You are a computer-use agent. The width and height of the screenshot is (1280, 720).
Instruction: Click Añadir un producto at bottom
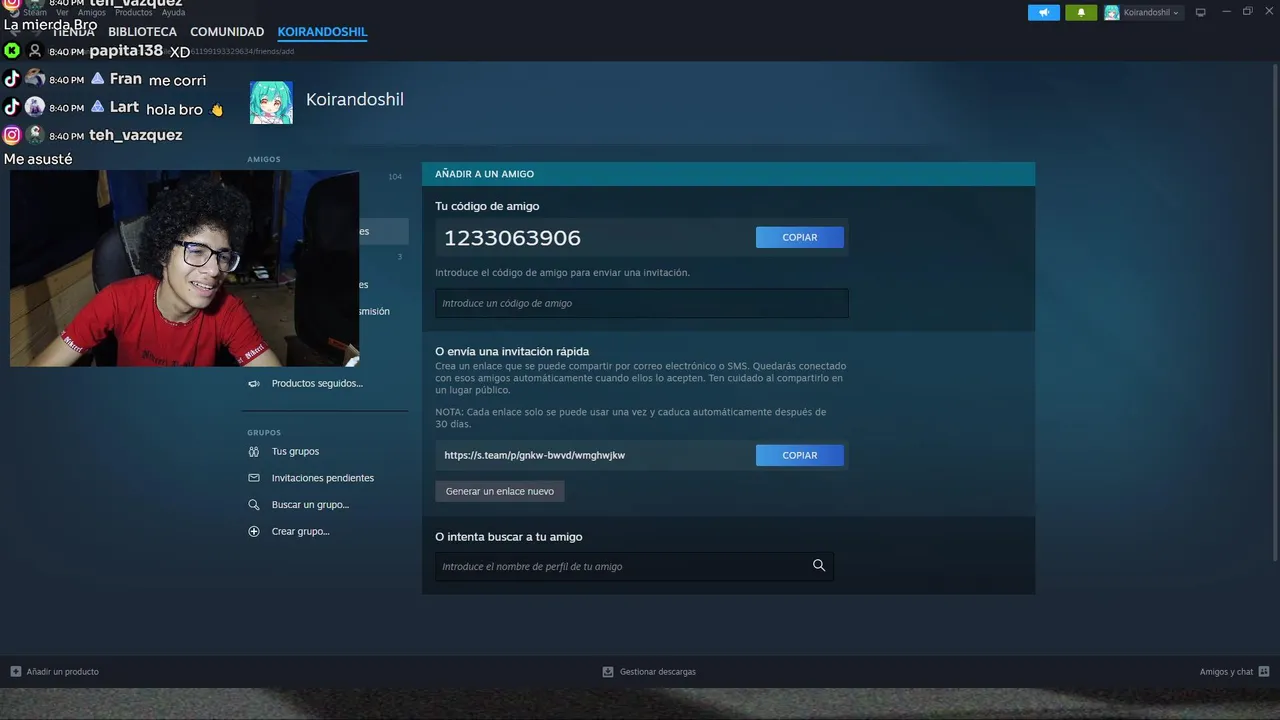(x=62, y=672)
